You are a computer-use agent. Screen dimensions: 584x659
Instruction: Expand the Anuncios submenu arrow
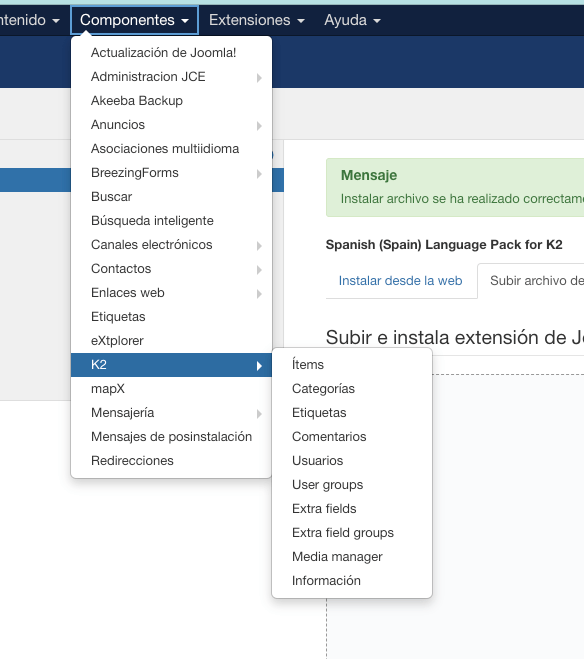(259, 126)
